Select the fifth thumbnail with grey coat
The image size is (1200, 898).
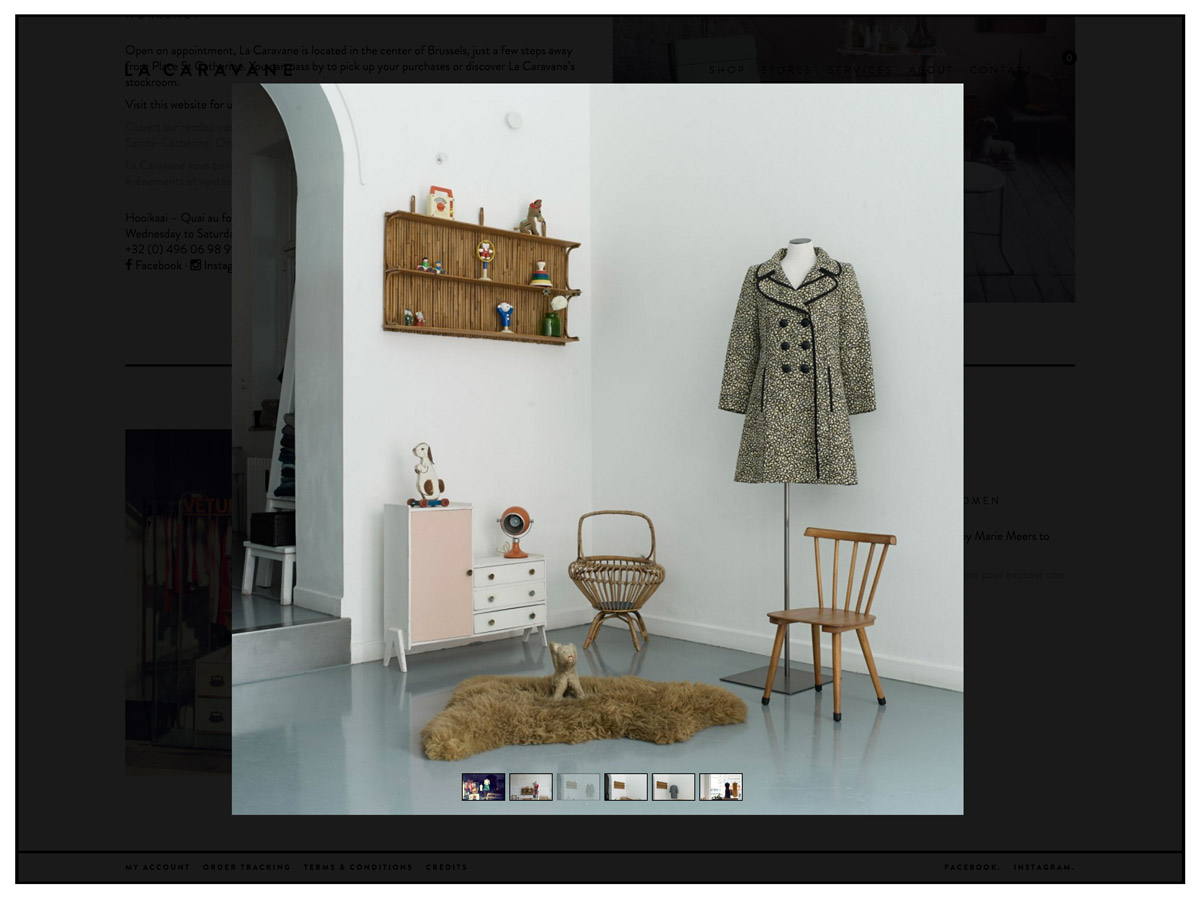[673, 787]
